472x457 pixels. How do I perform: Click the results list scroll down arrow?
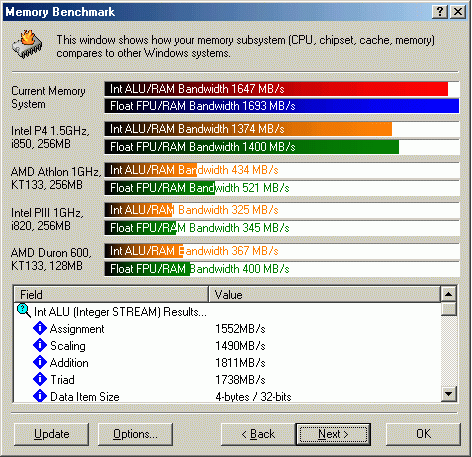449,394
